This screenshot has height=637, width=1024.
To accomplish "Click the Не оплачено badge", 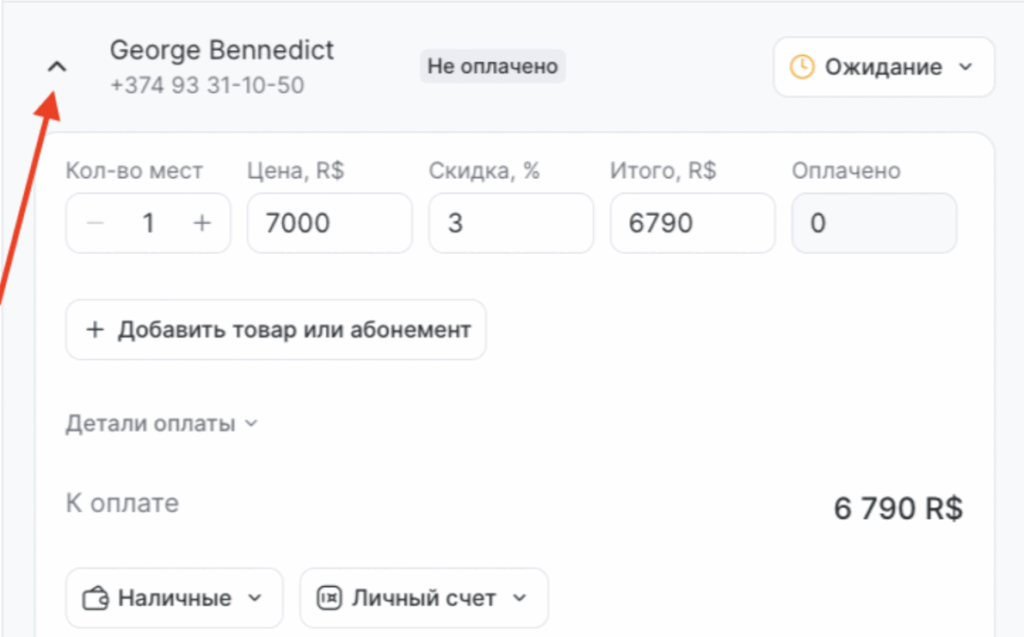I will coord(492,66).
